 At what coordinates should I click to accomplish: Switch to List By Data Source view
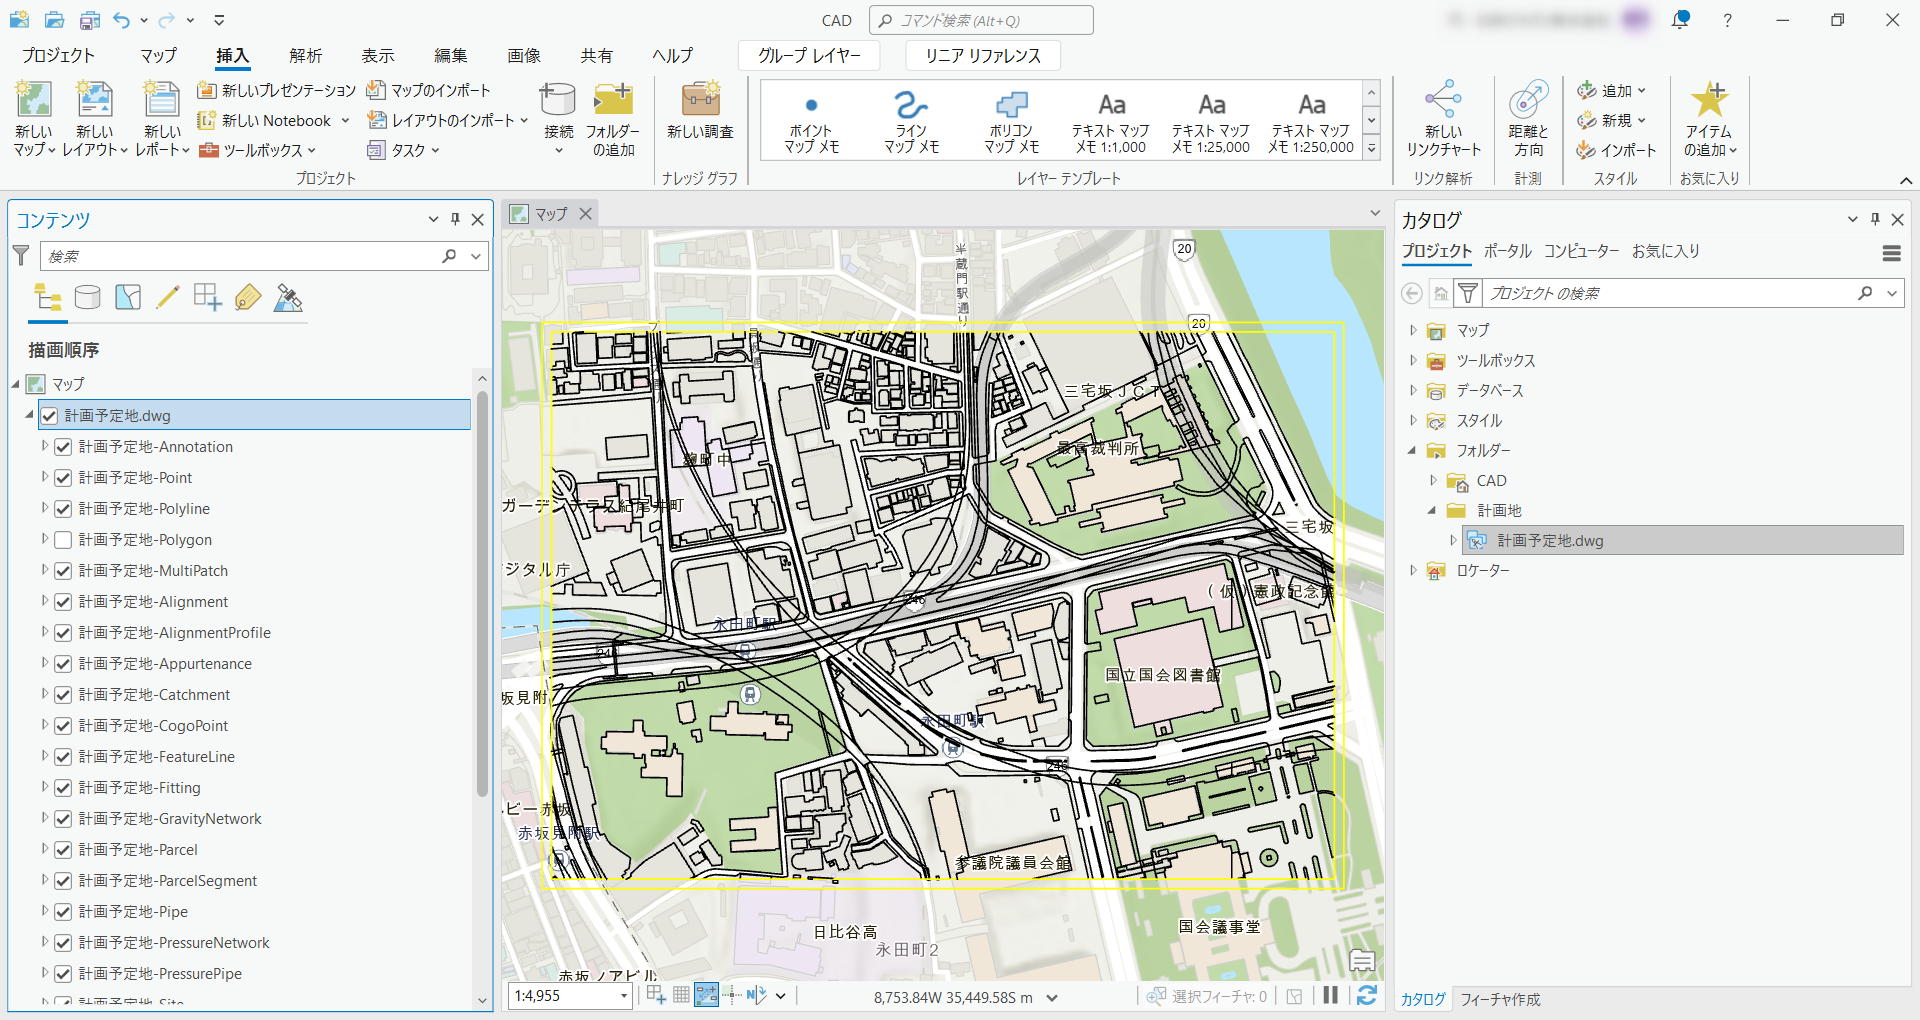(x=88, y=297)
